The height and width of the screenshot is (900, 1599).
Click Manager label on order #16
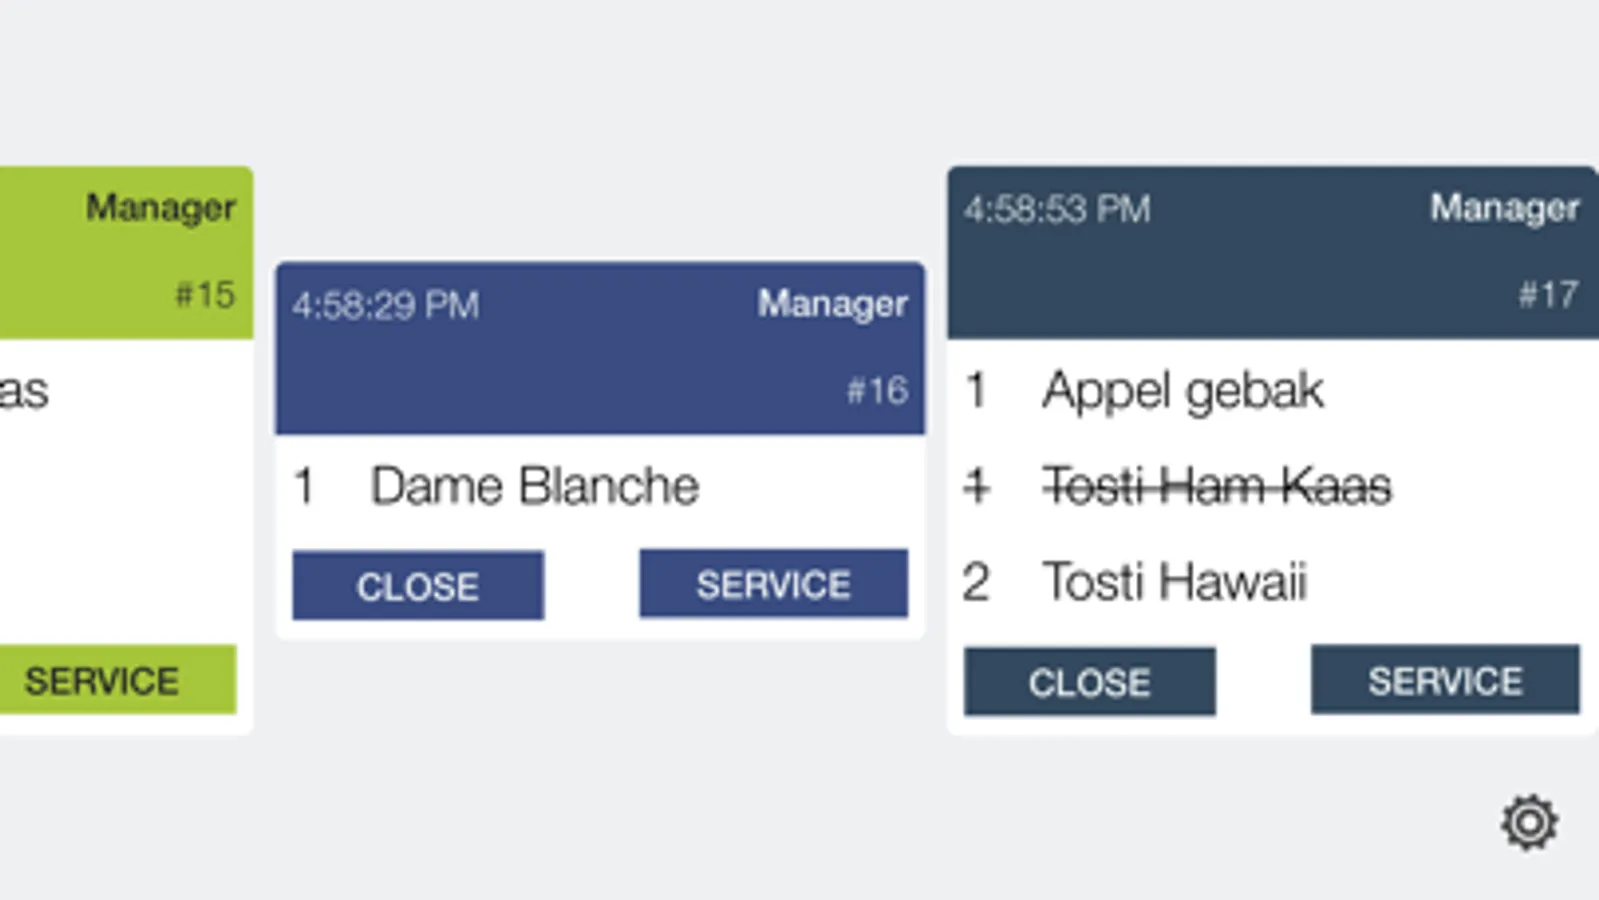(x=832, y=304)
